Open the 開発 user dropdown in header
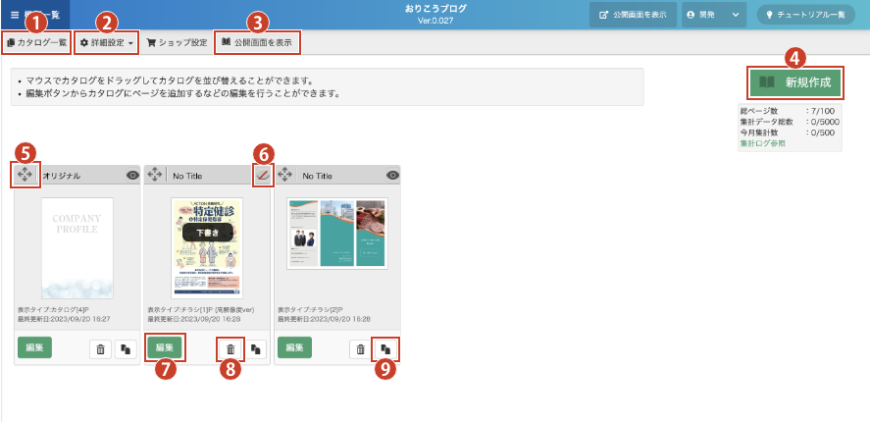The height and width of the screenshot is (422, 870). pos(713,15)
